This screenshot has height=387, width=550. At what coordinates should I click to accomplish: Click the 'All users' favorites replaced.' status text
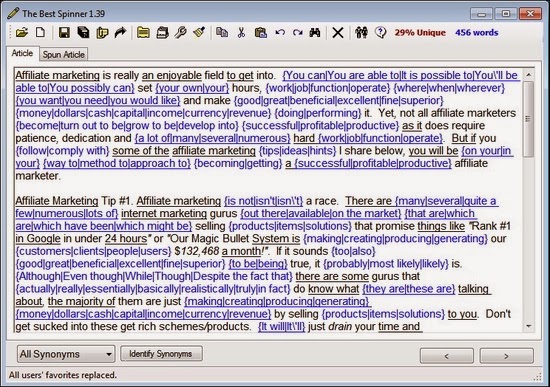click(63, 375)
